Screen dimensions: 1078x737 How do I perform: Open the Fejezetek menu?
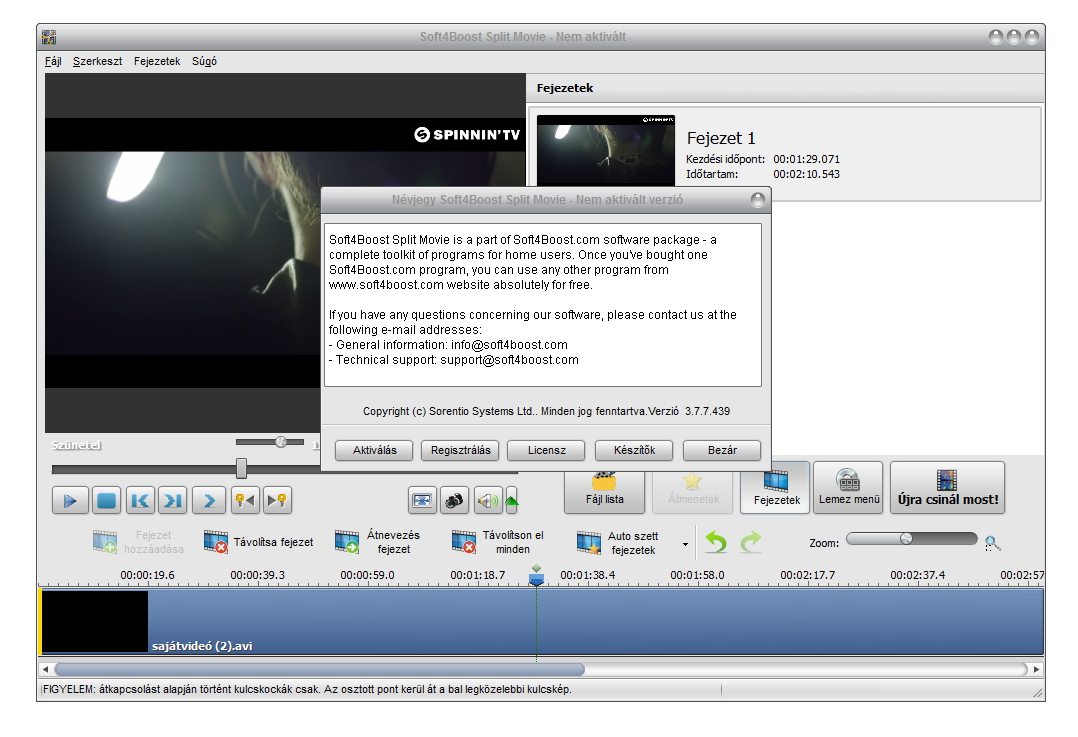pyautogui.click(x=157, y=61)
